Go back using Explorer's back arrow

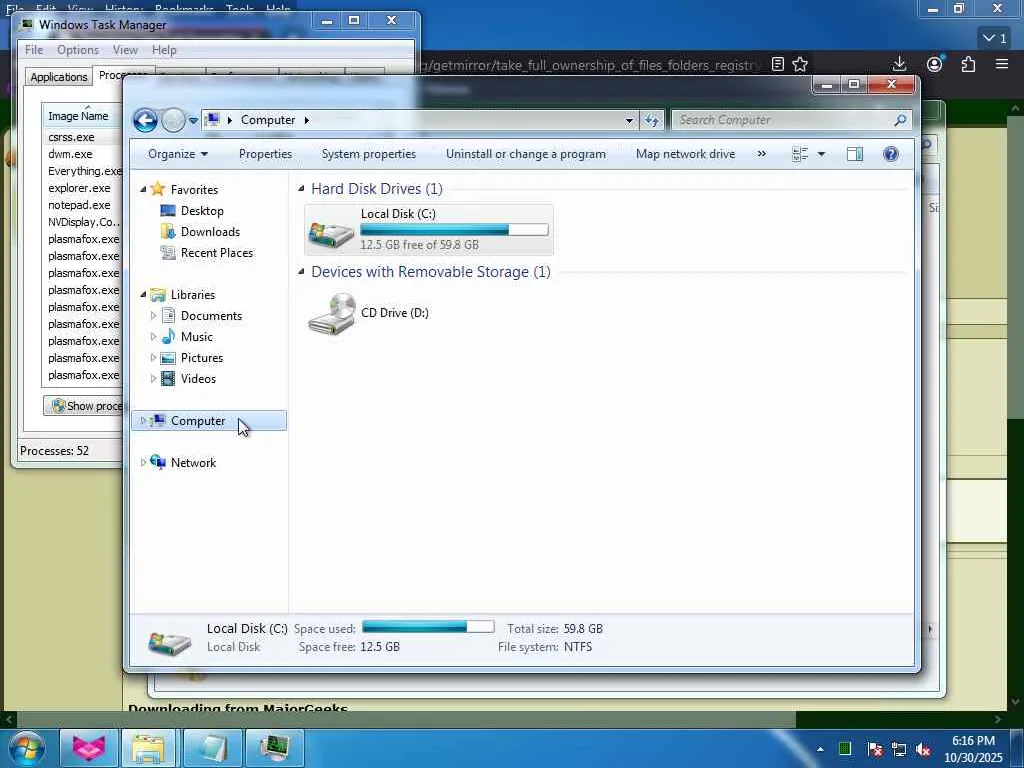tap(145, 120)
